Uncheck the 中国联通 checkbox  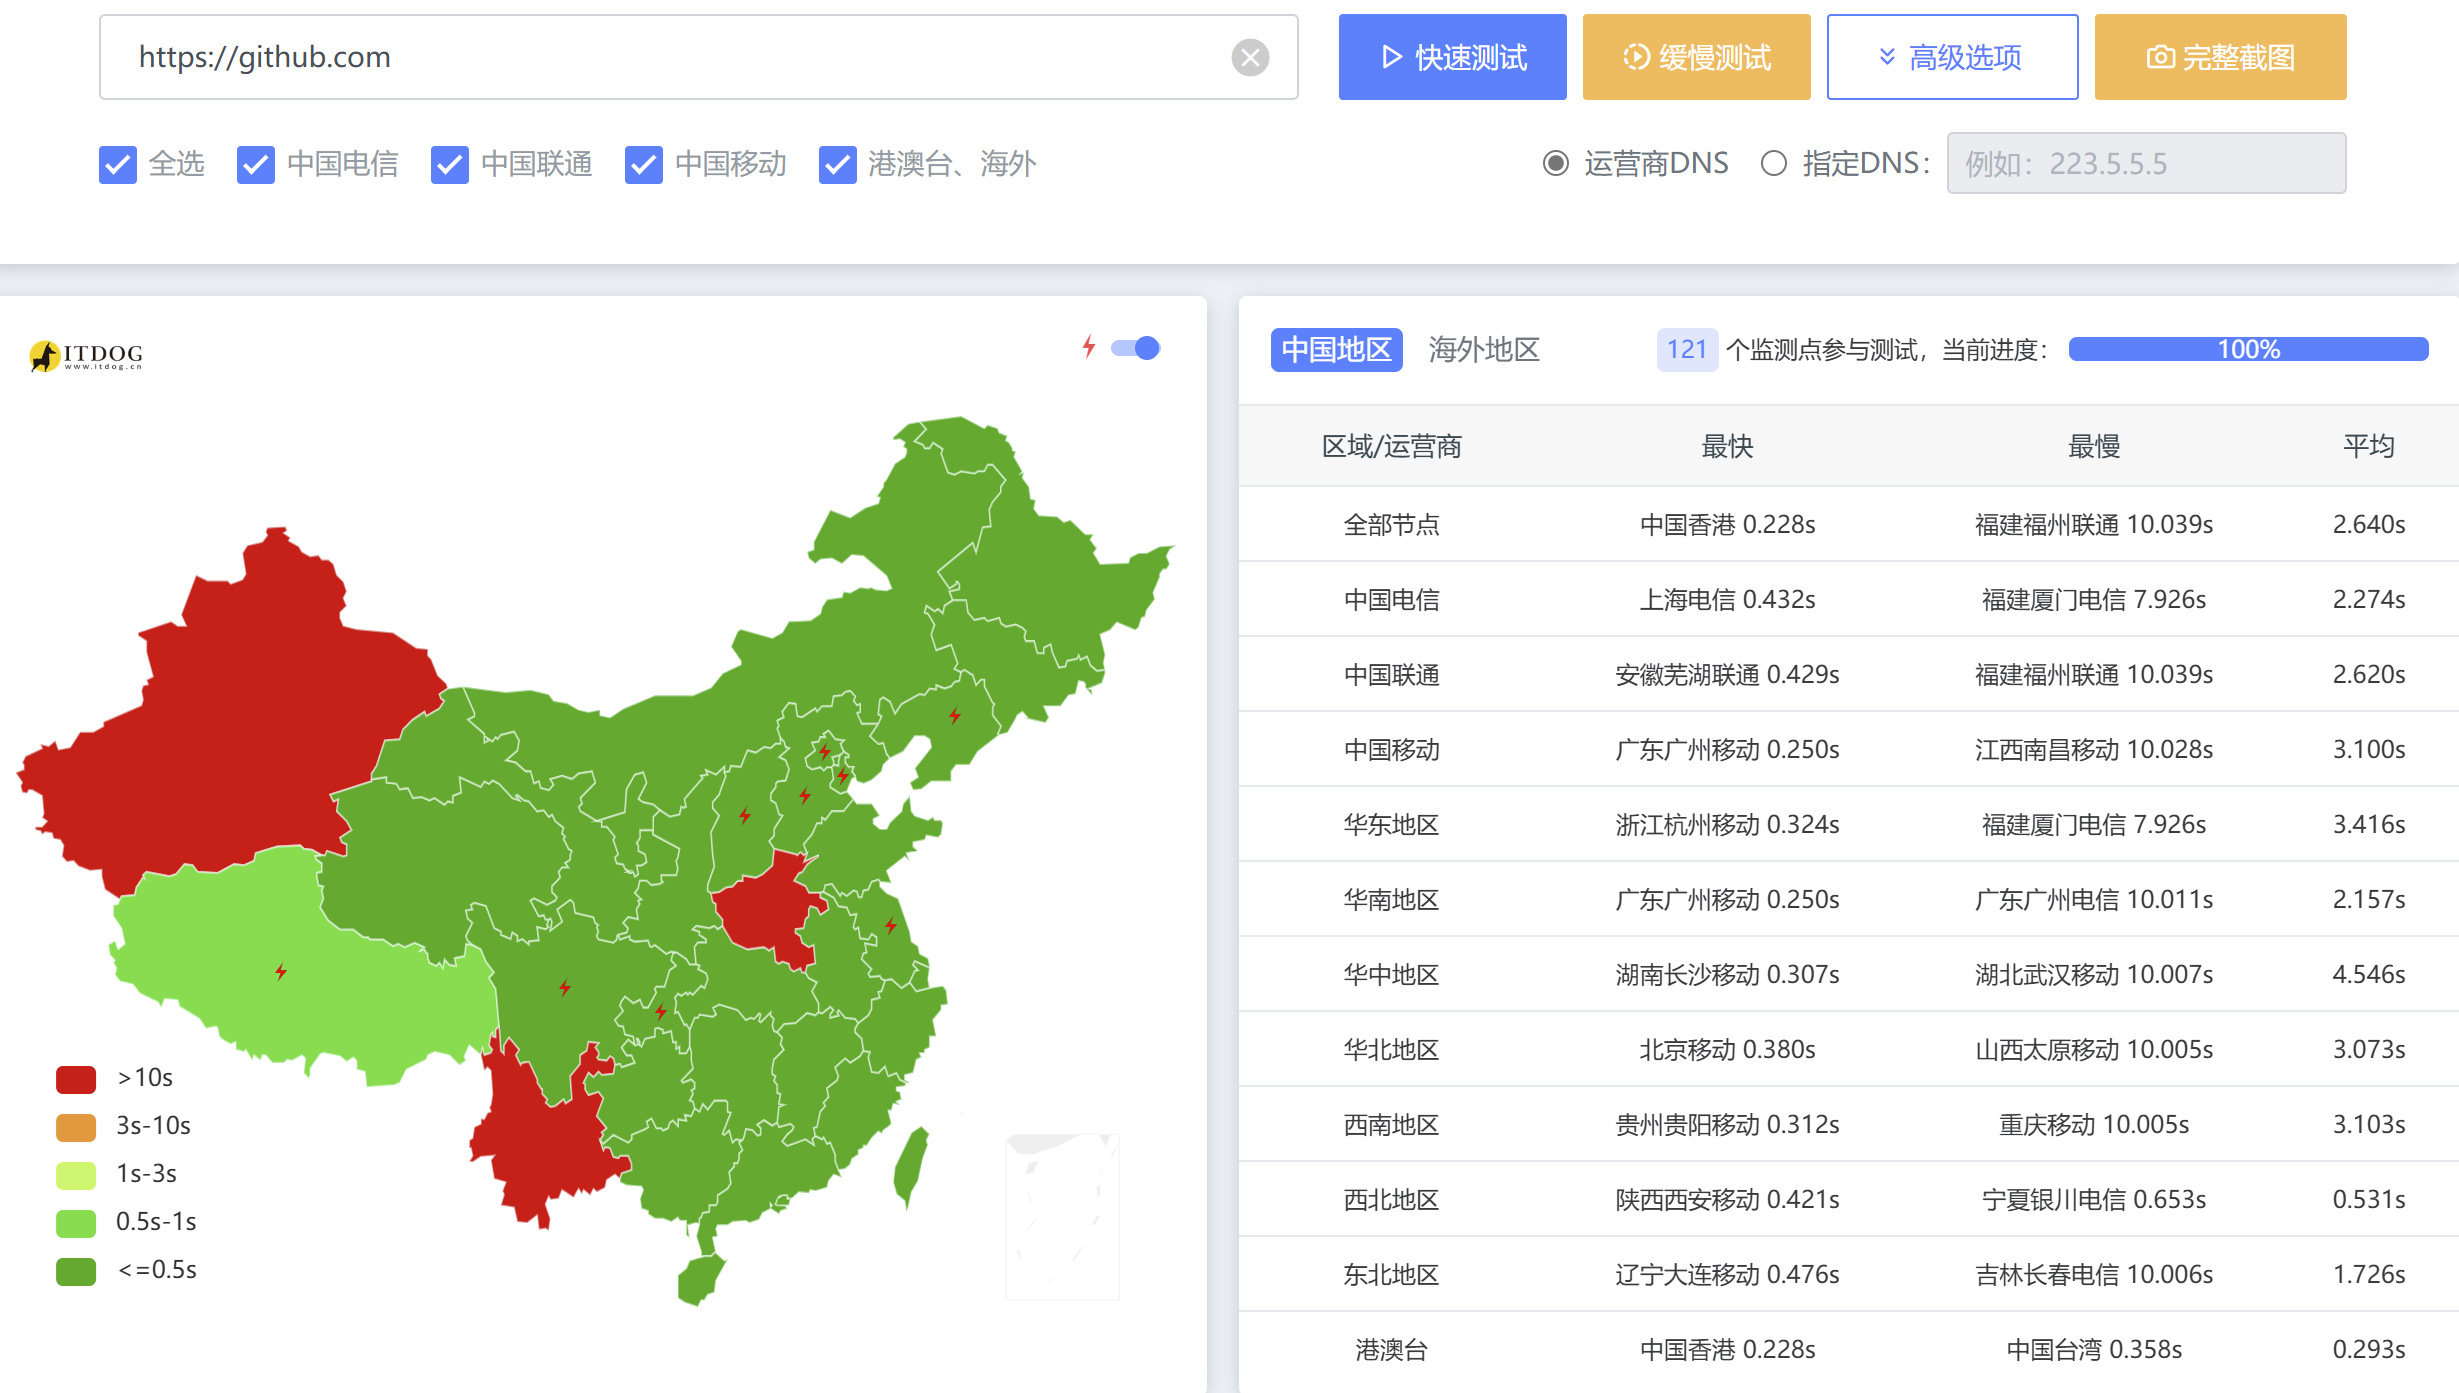pos(450,164)
